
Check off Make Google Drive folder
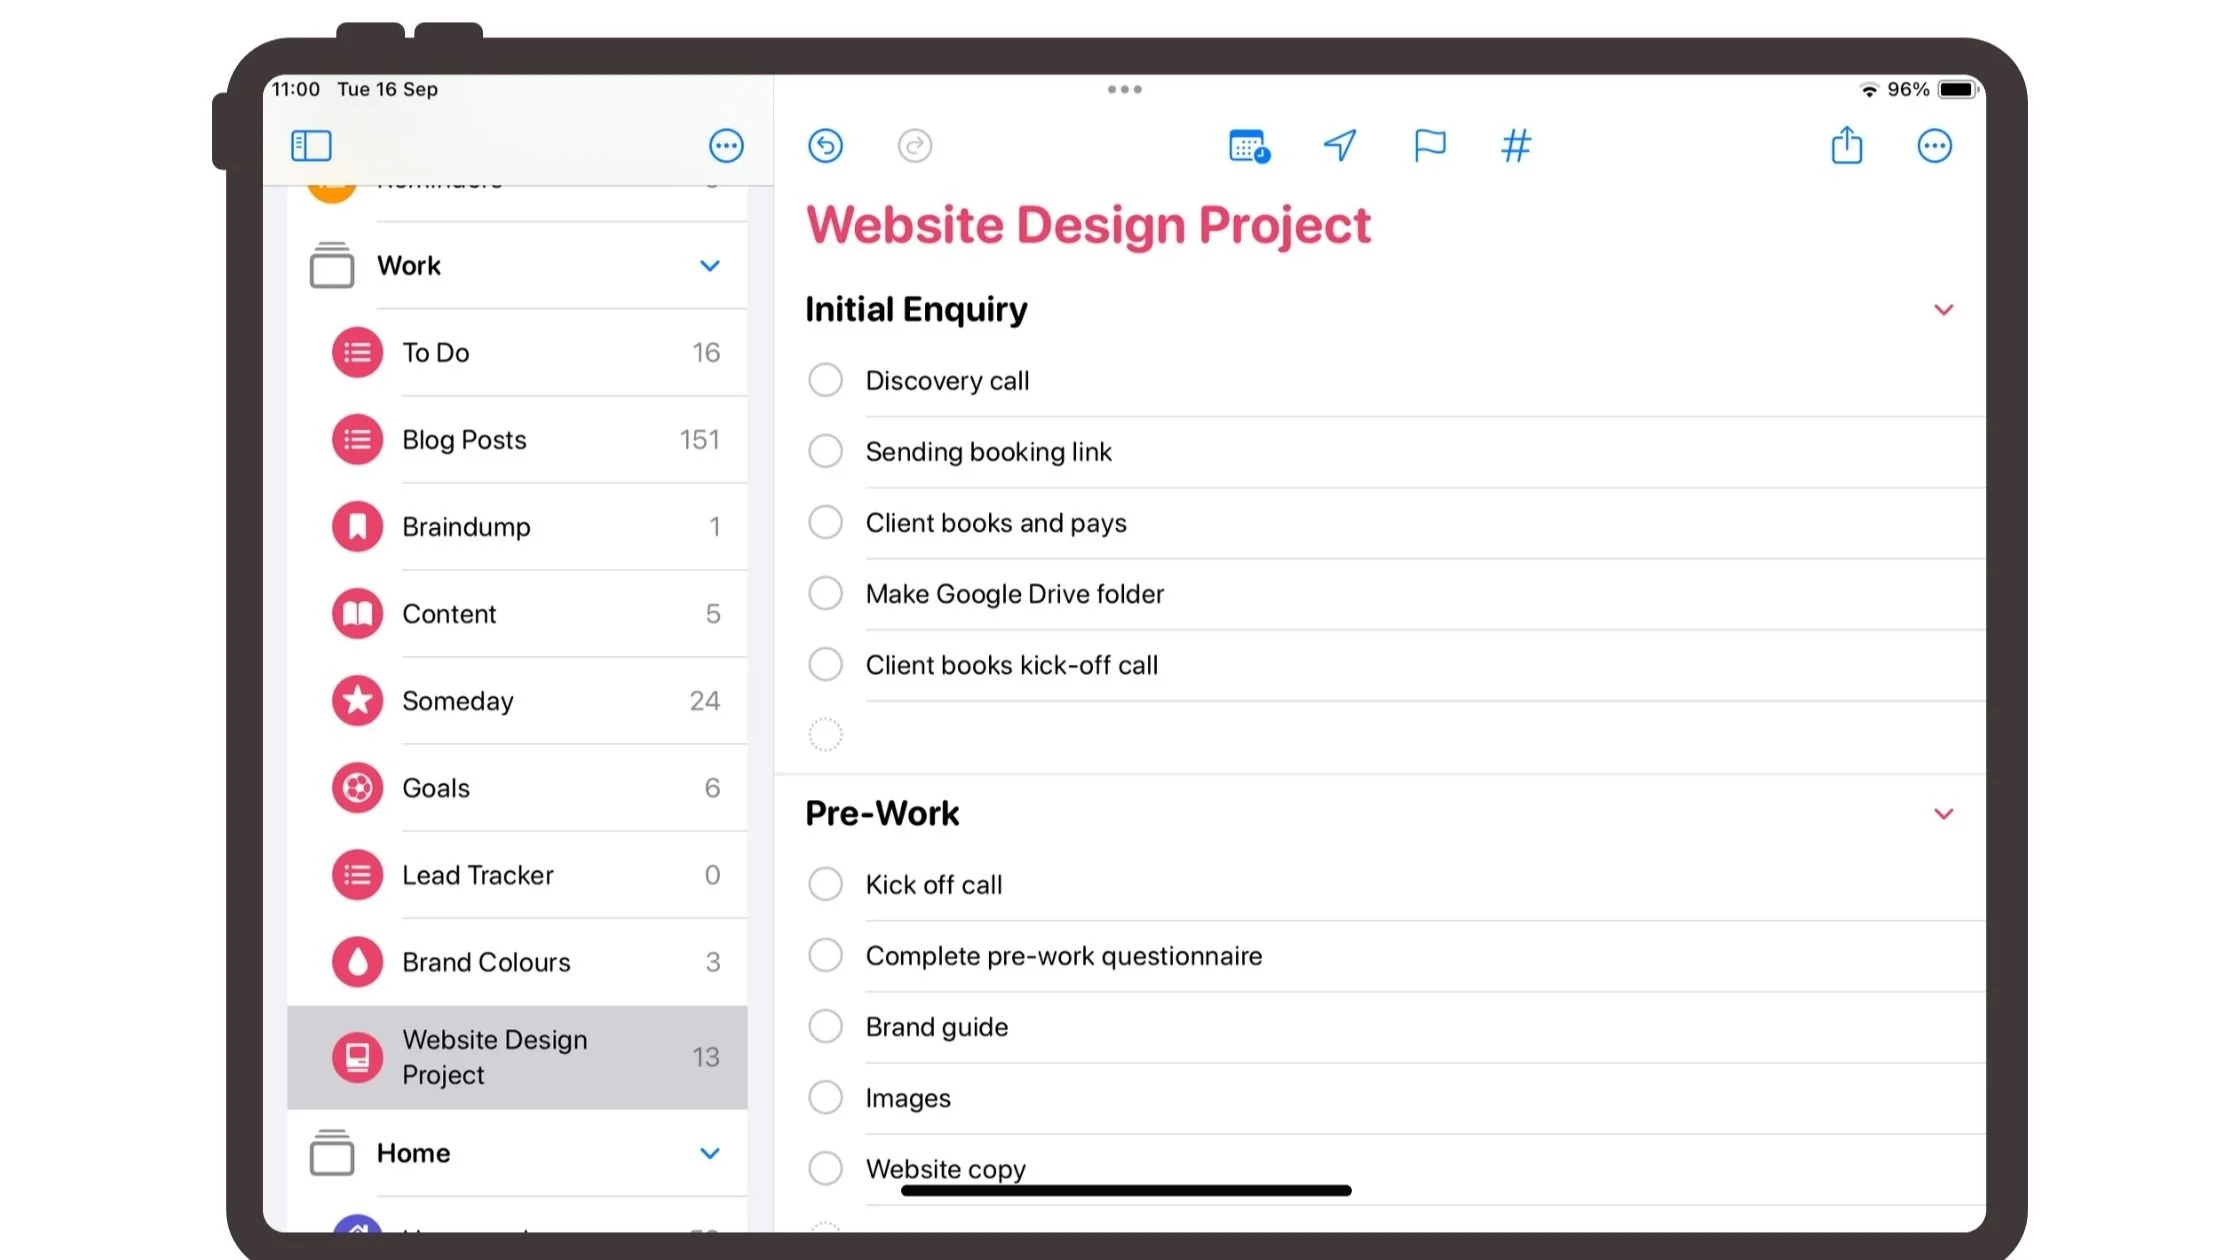point(825,593)
